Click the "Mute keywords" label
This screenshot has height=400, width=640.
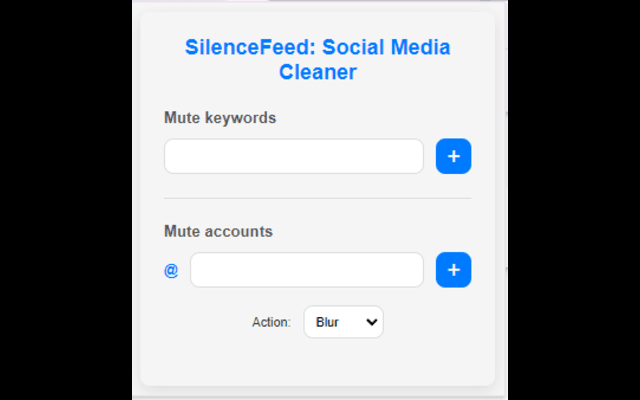[220, 118]
